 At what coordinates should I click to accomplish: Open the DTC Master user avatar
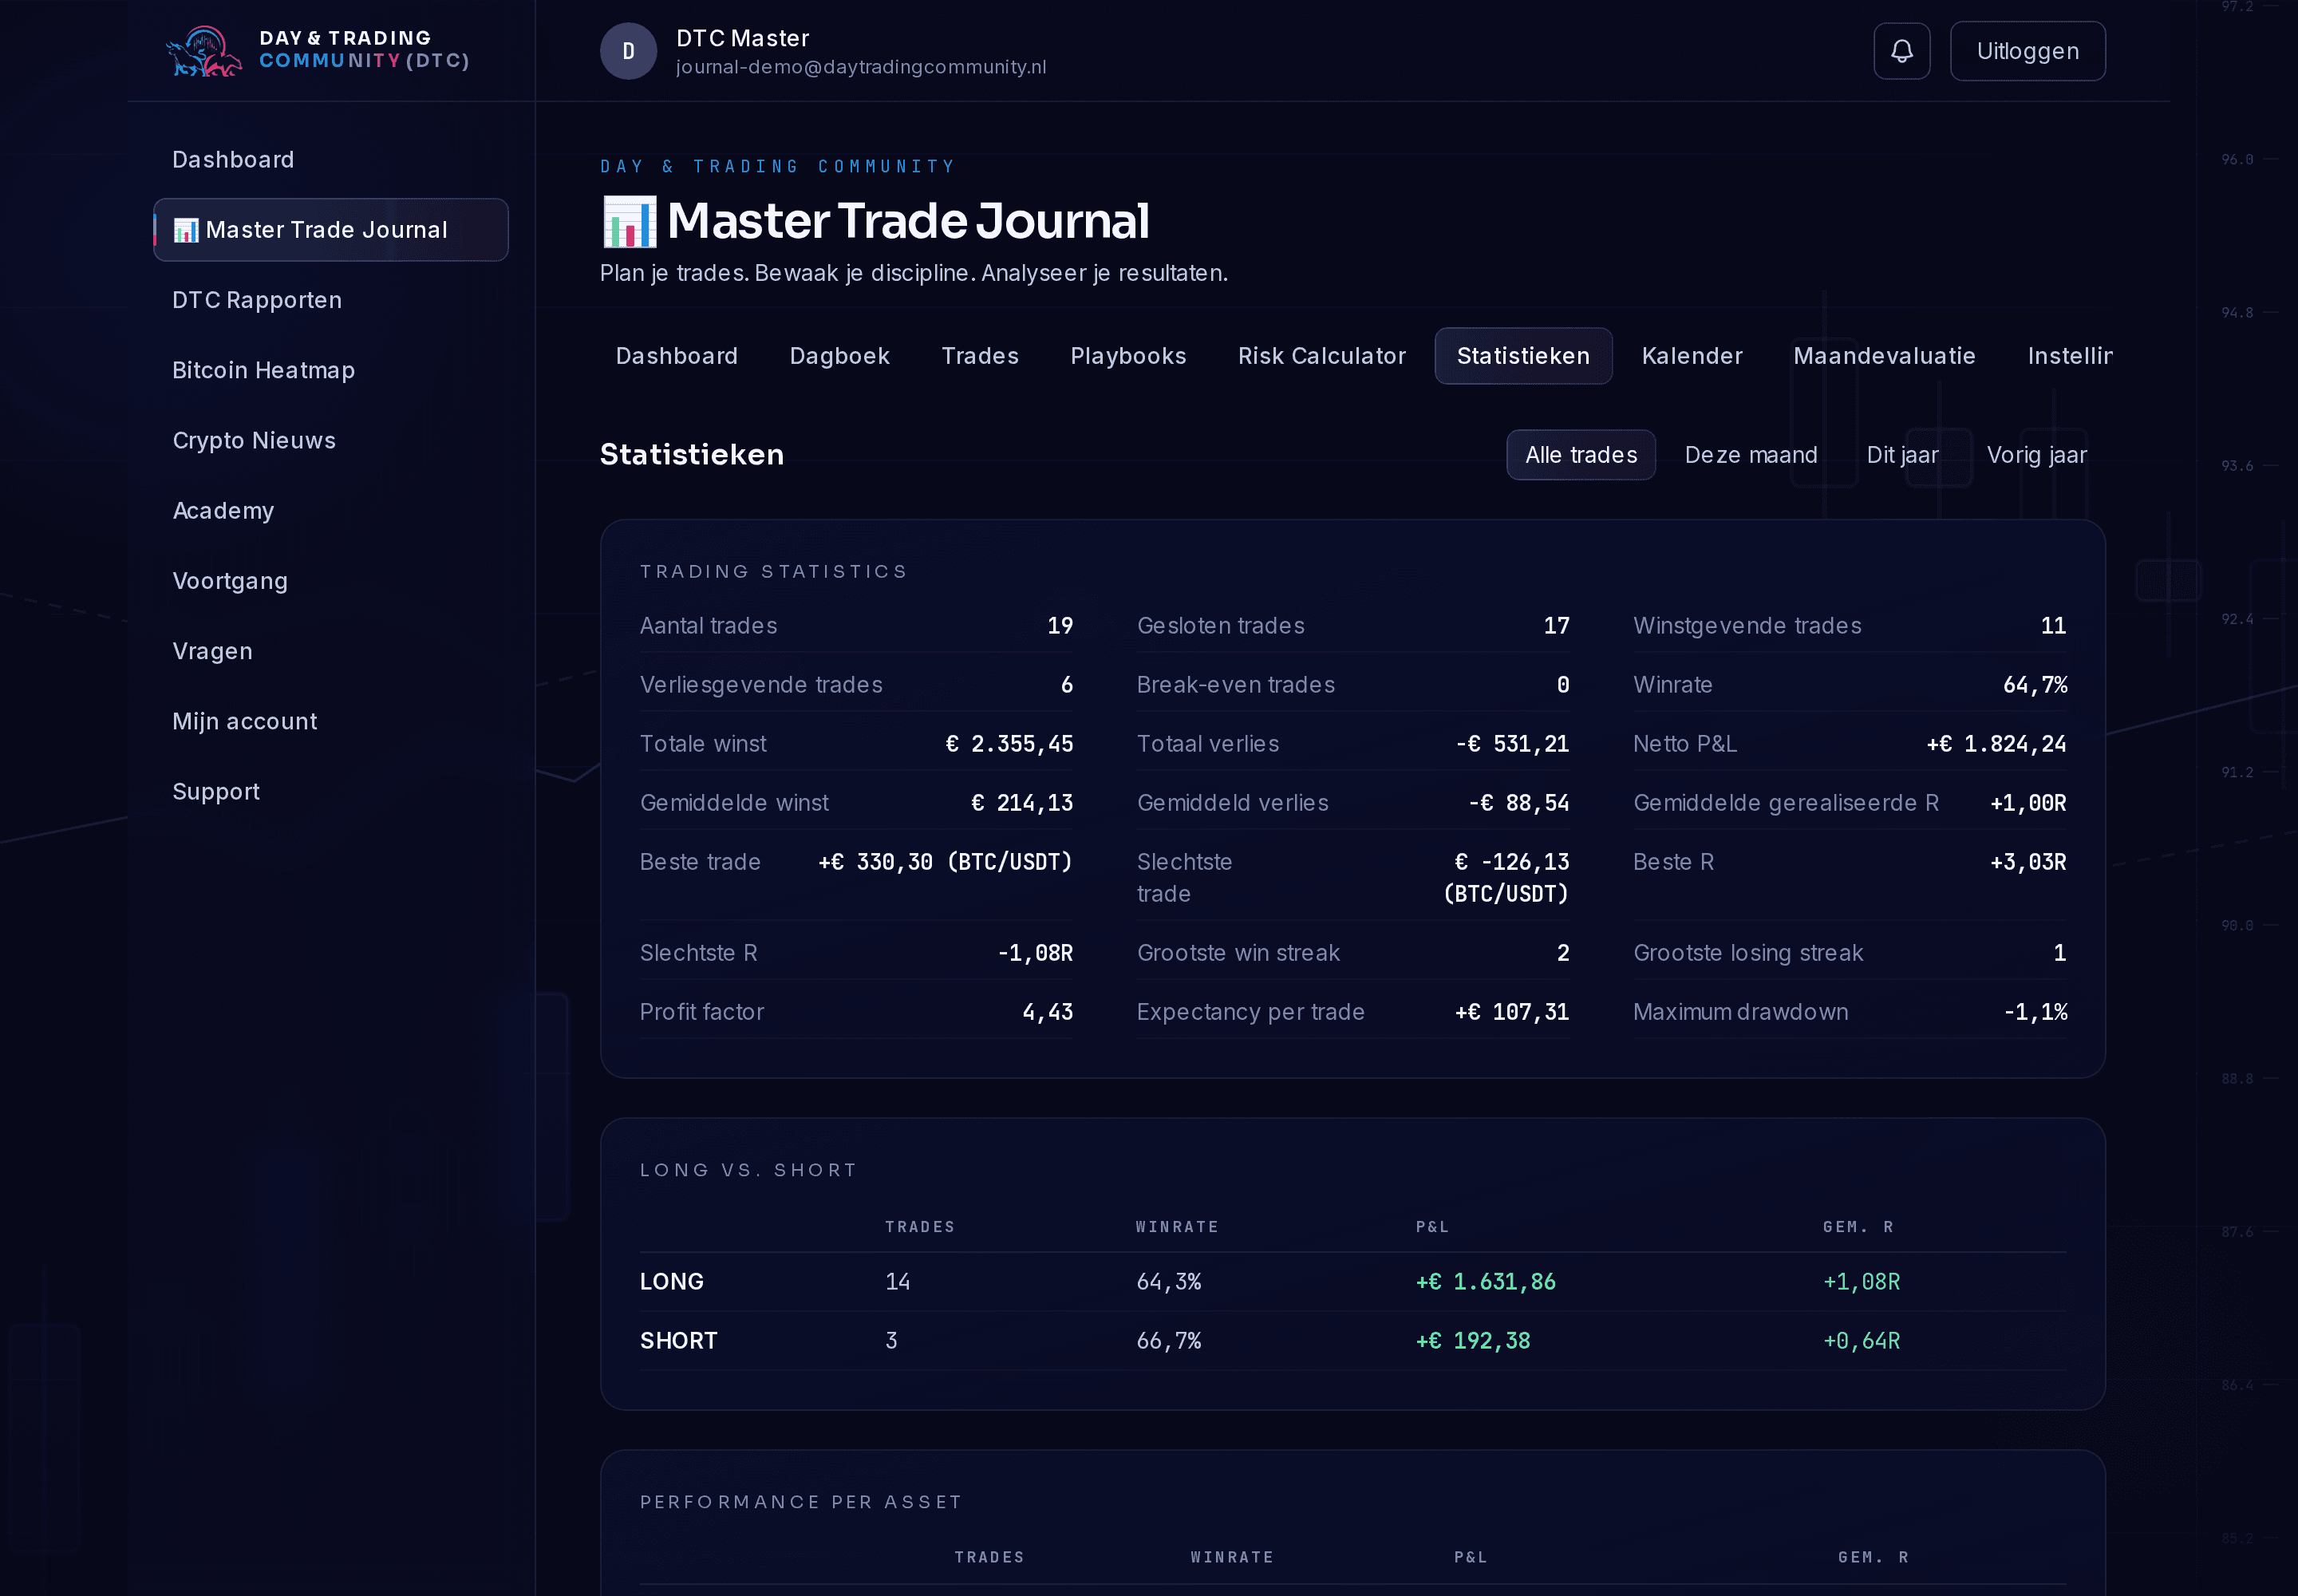pyautogui.click(x=628, y=51)
